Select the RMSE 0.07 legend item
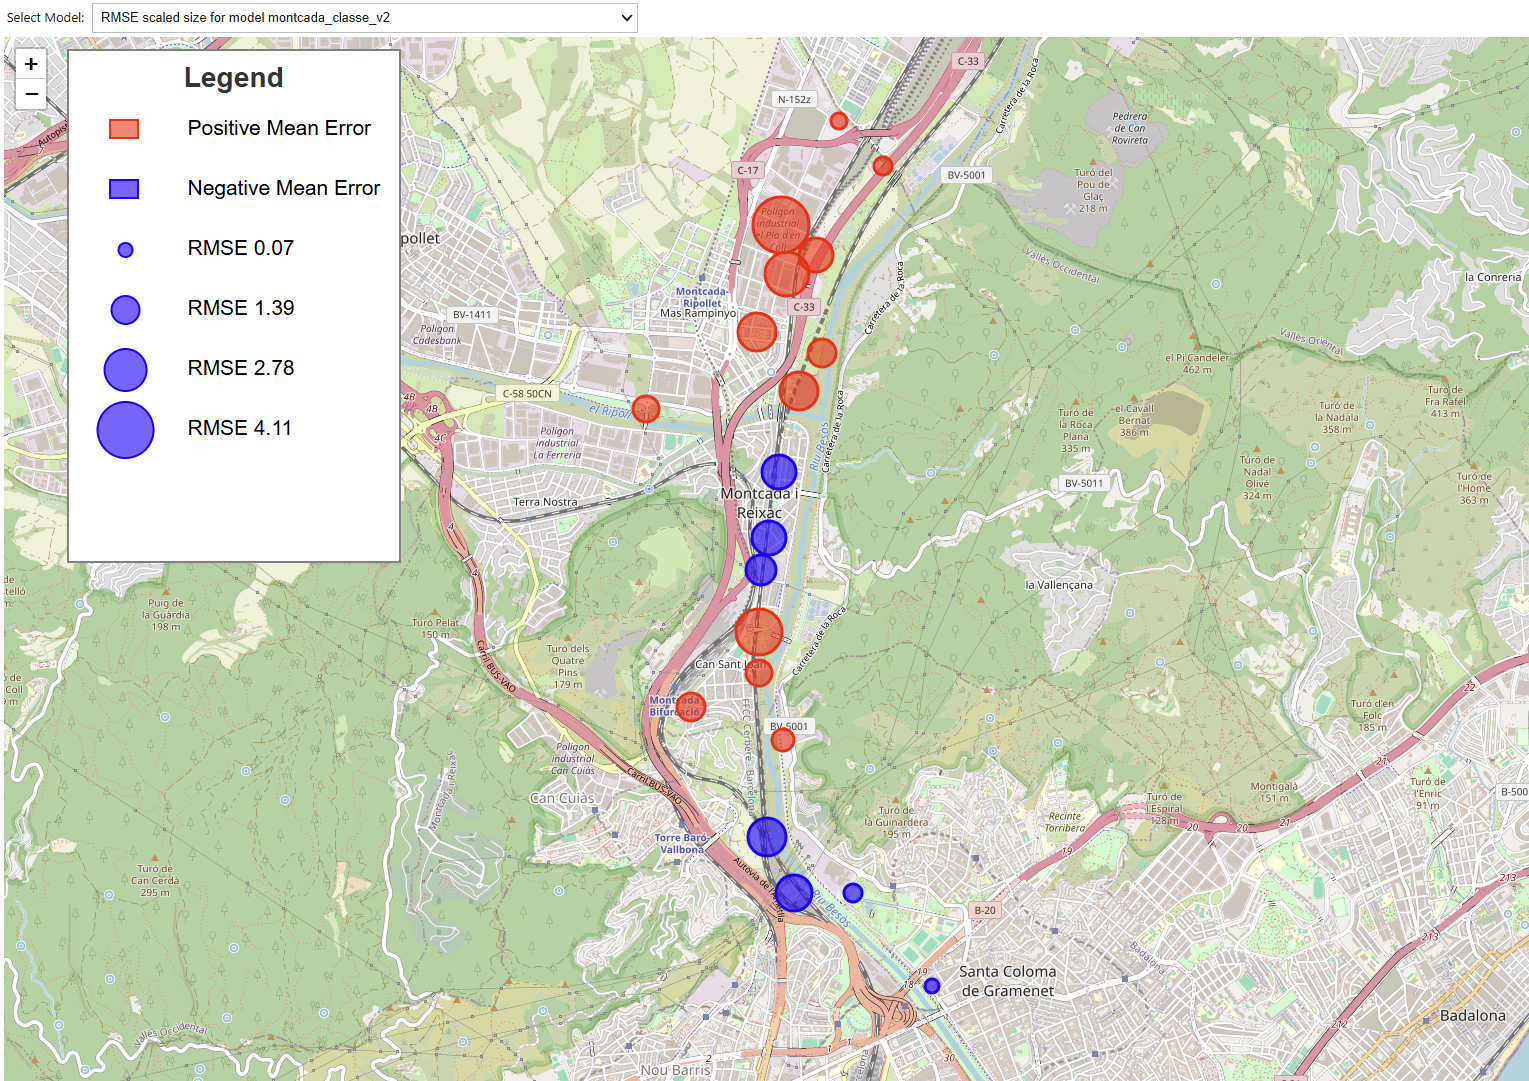Screen dimensions: 1529x1081 [125, 248]
